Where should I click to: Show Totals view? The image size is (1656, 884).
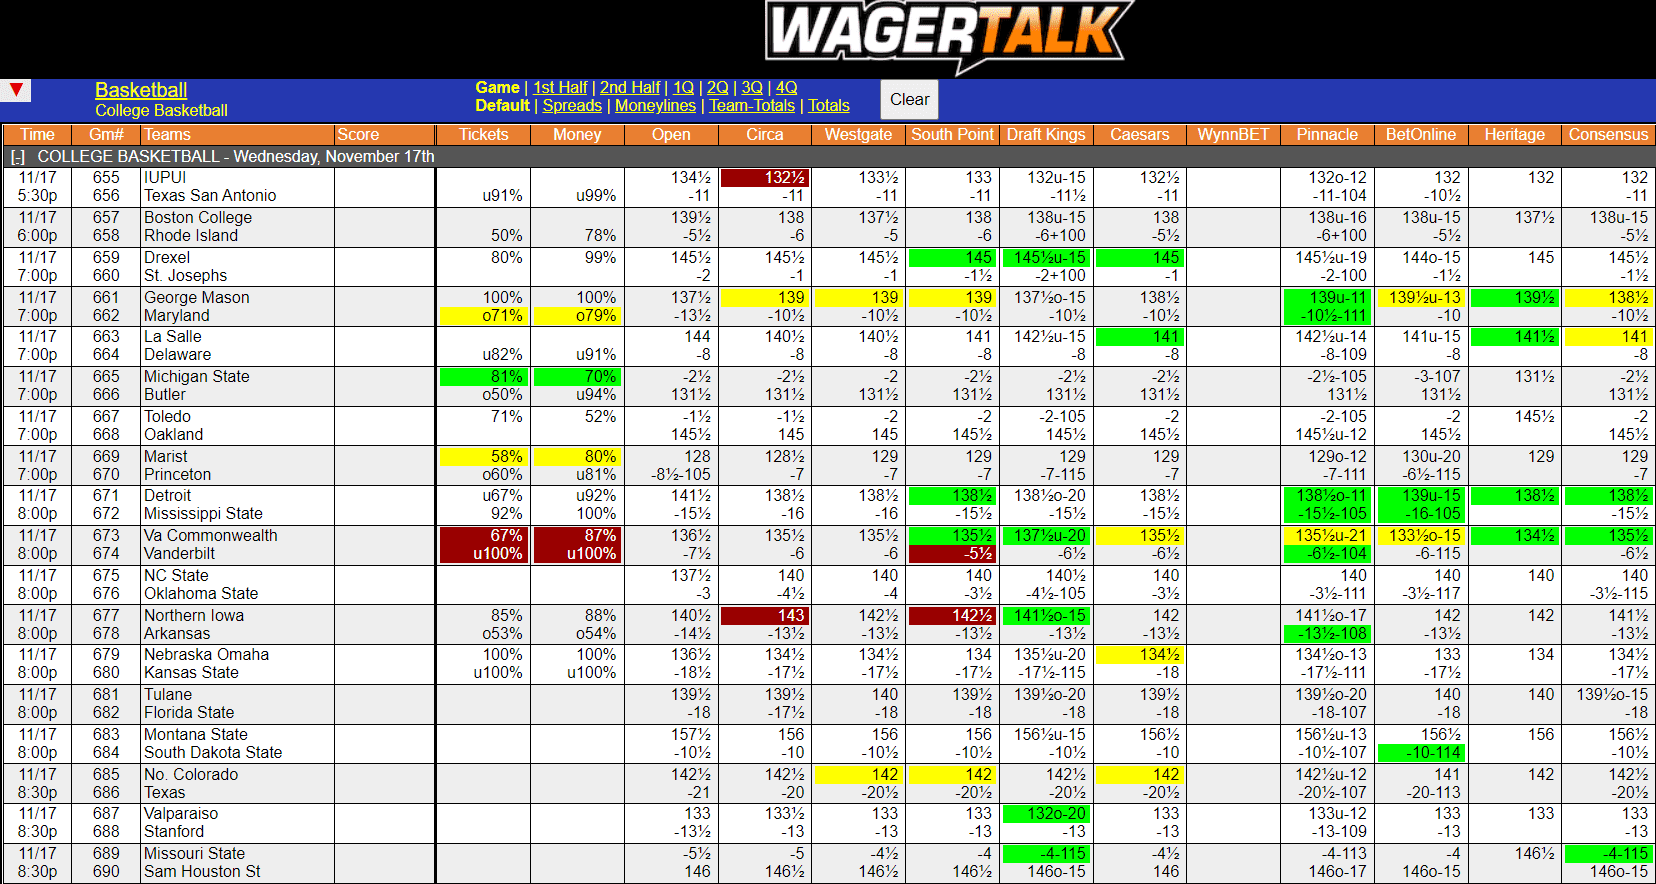829,106
